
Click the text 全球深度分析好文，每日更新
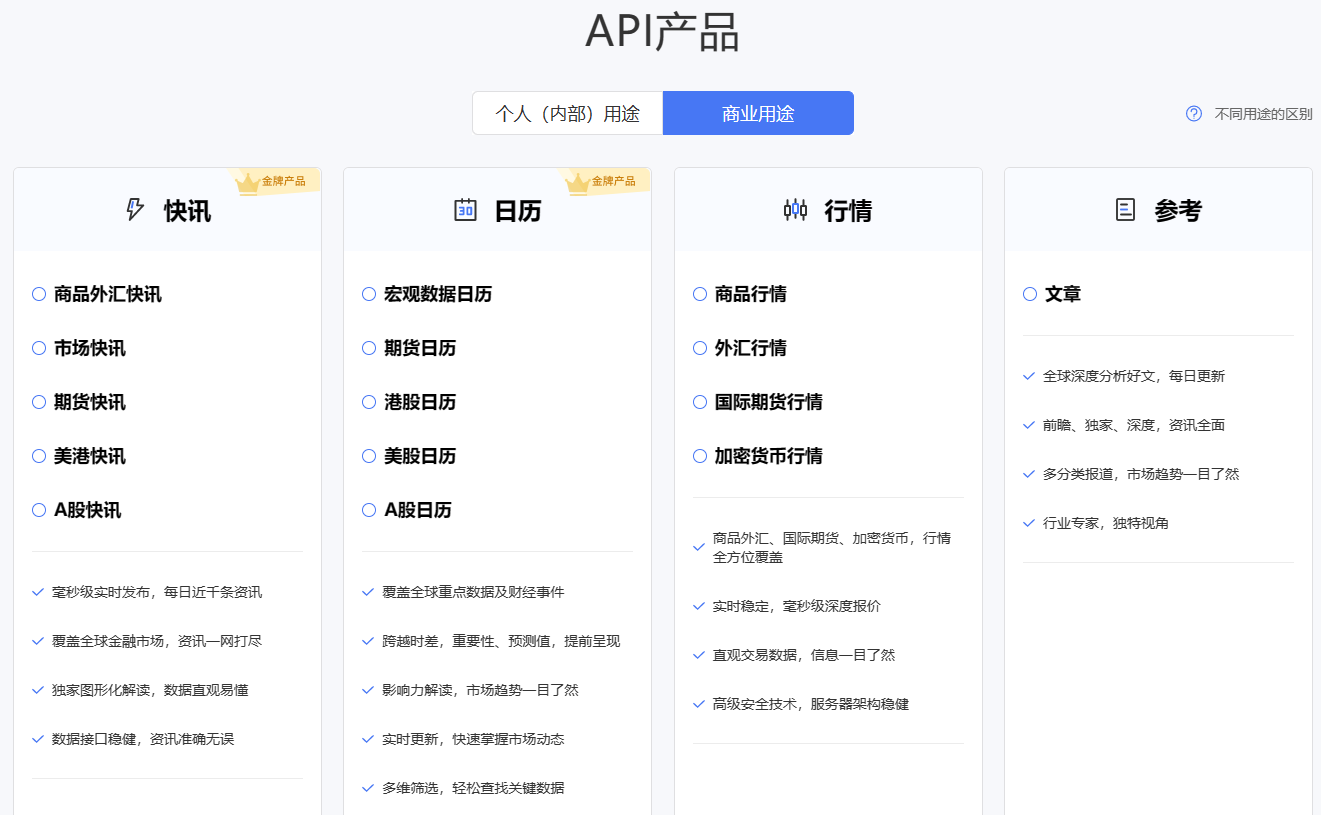1134,376
